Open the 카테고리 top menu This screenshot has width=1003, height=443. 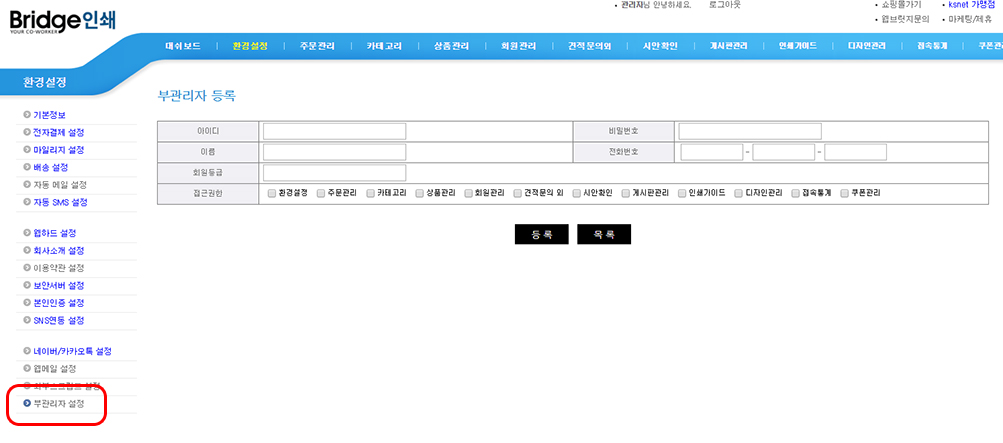tap(384, 46)
